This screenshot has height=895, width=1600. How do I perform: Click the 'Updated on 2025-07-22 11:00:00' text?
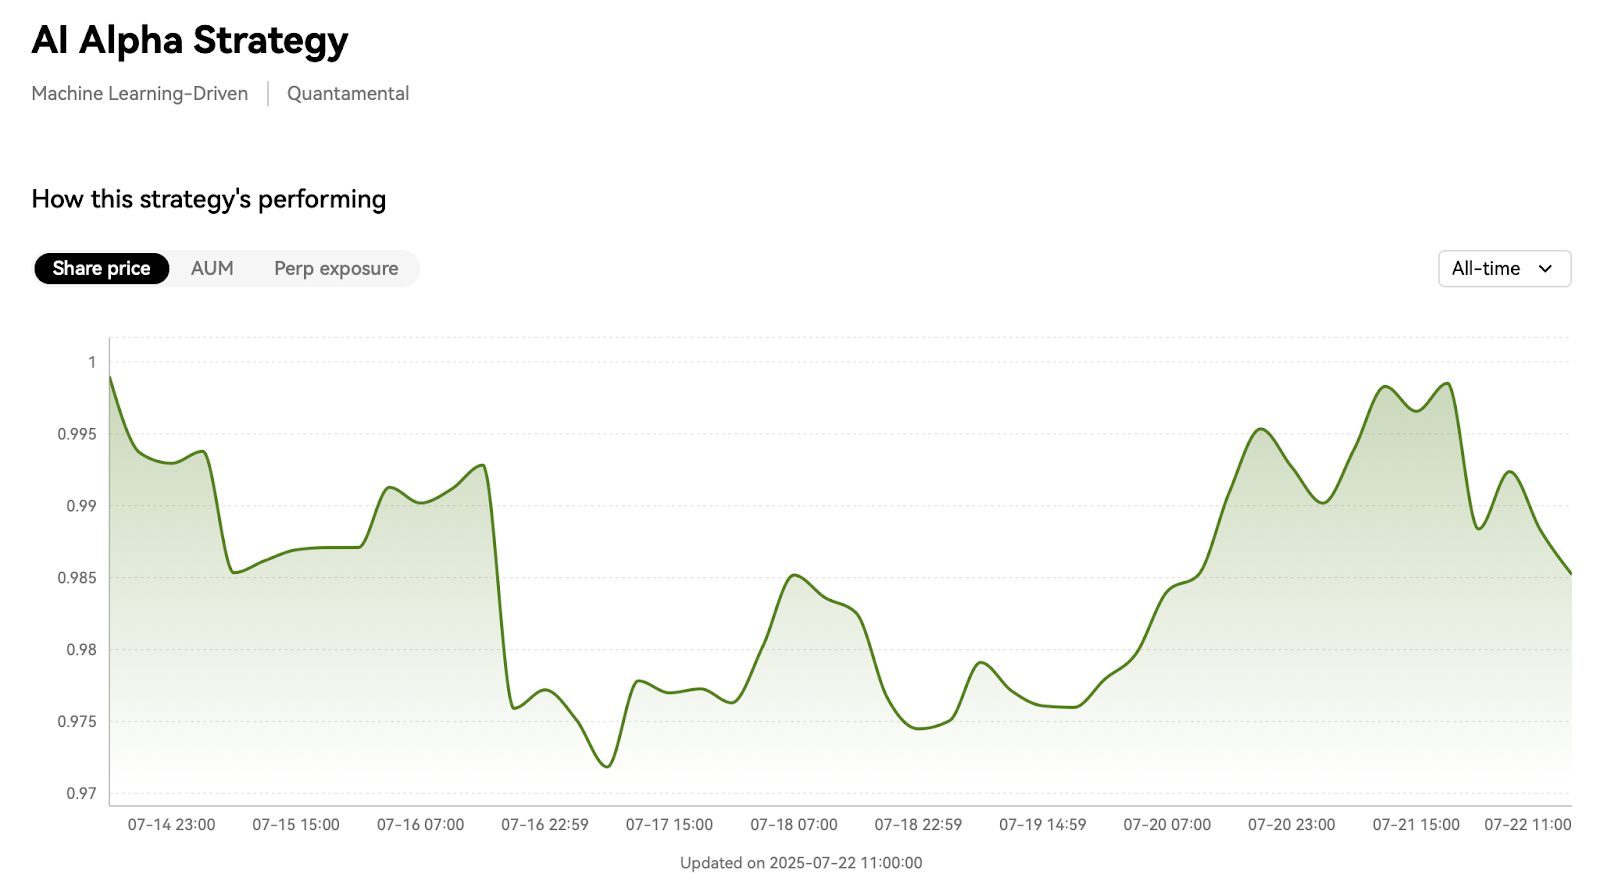click(801, 862)
